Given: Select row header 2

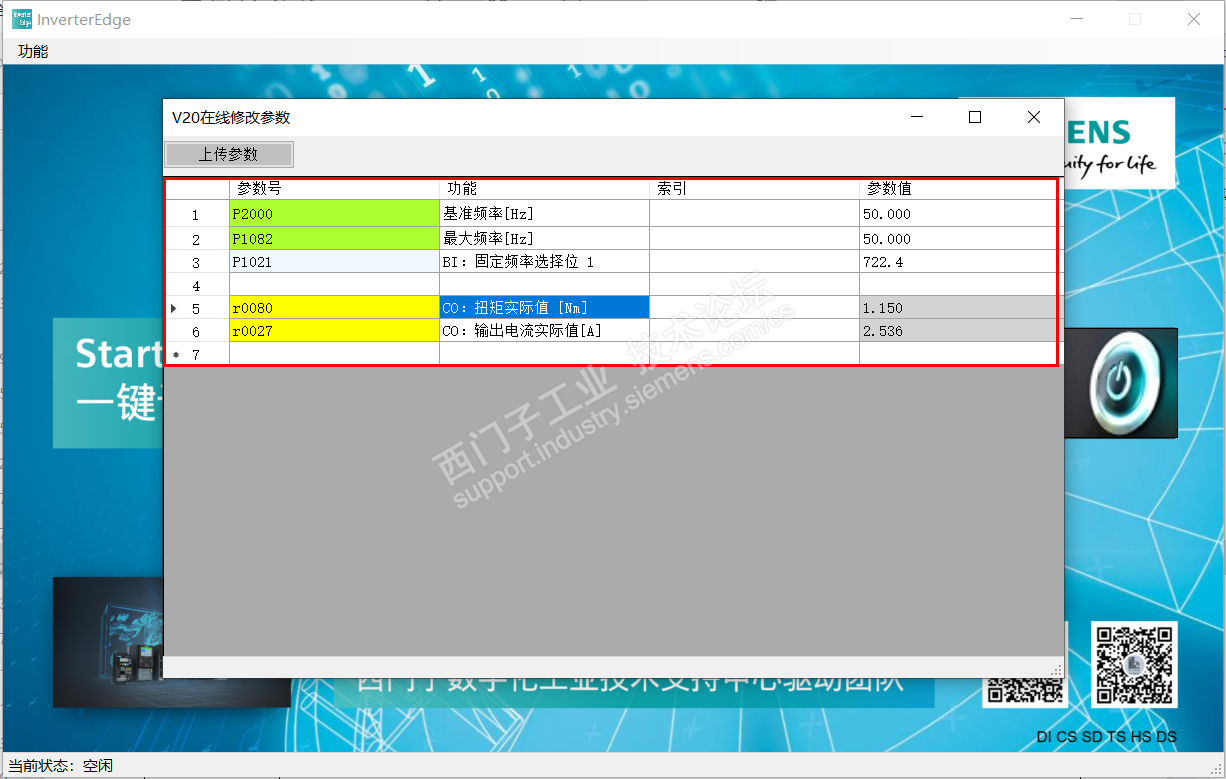Looking at the screenshot, I should click(x=197, y=239).
